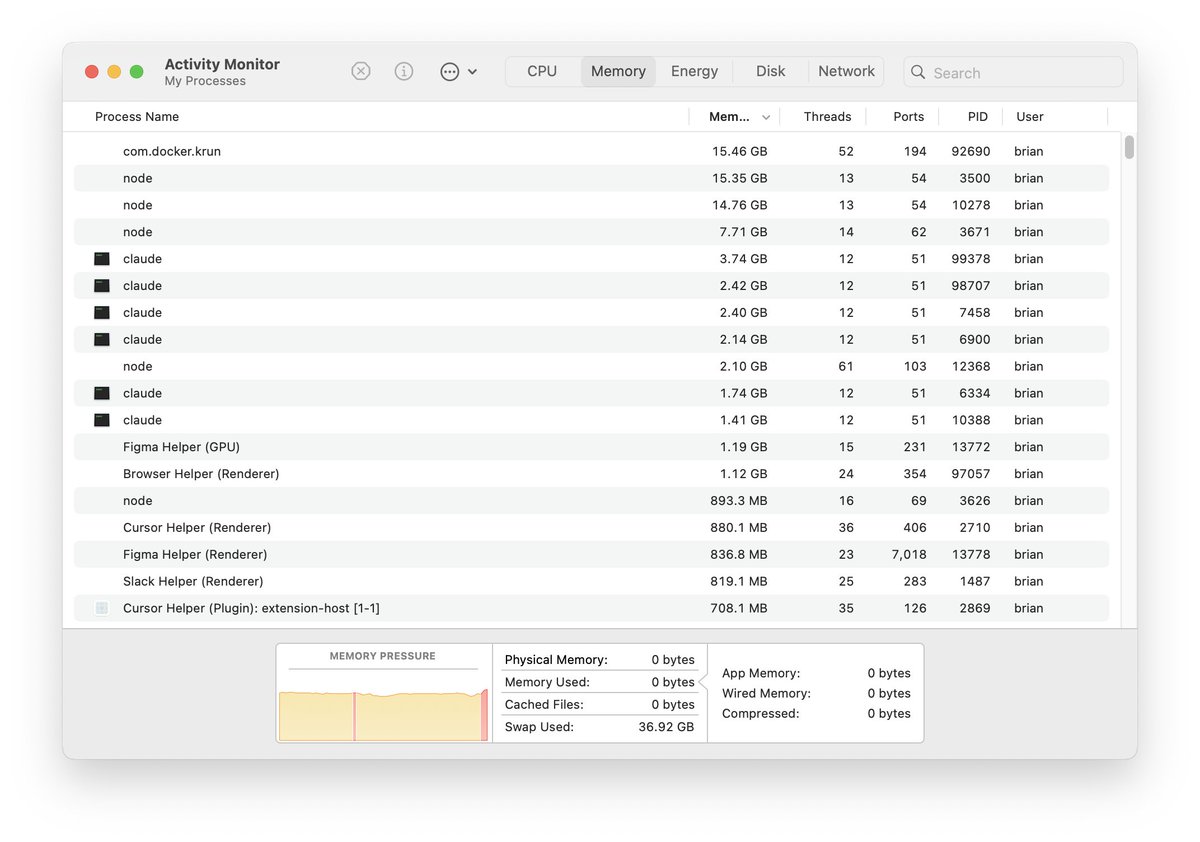
Task: Select the Browser Helper (Renderer) row
Action: (591, 474)
